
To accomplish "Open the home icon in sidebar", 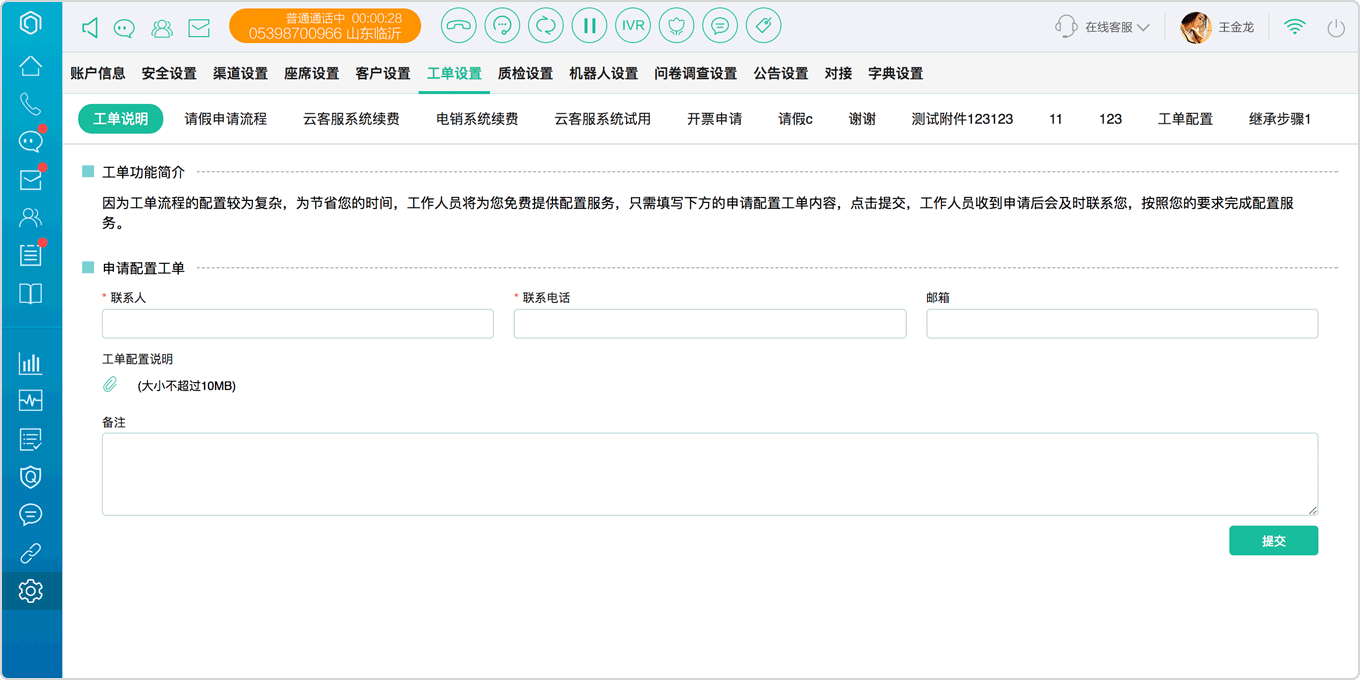I will click(31, 66).
